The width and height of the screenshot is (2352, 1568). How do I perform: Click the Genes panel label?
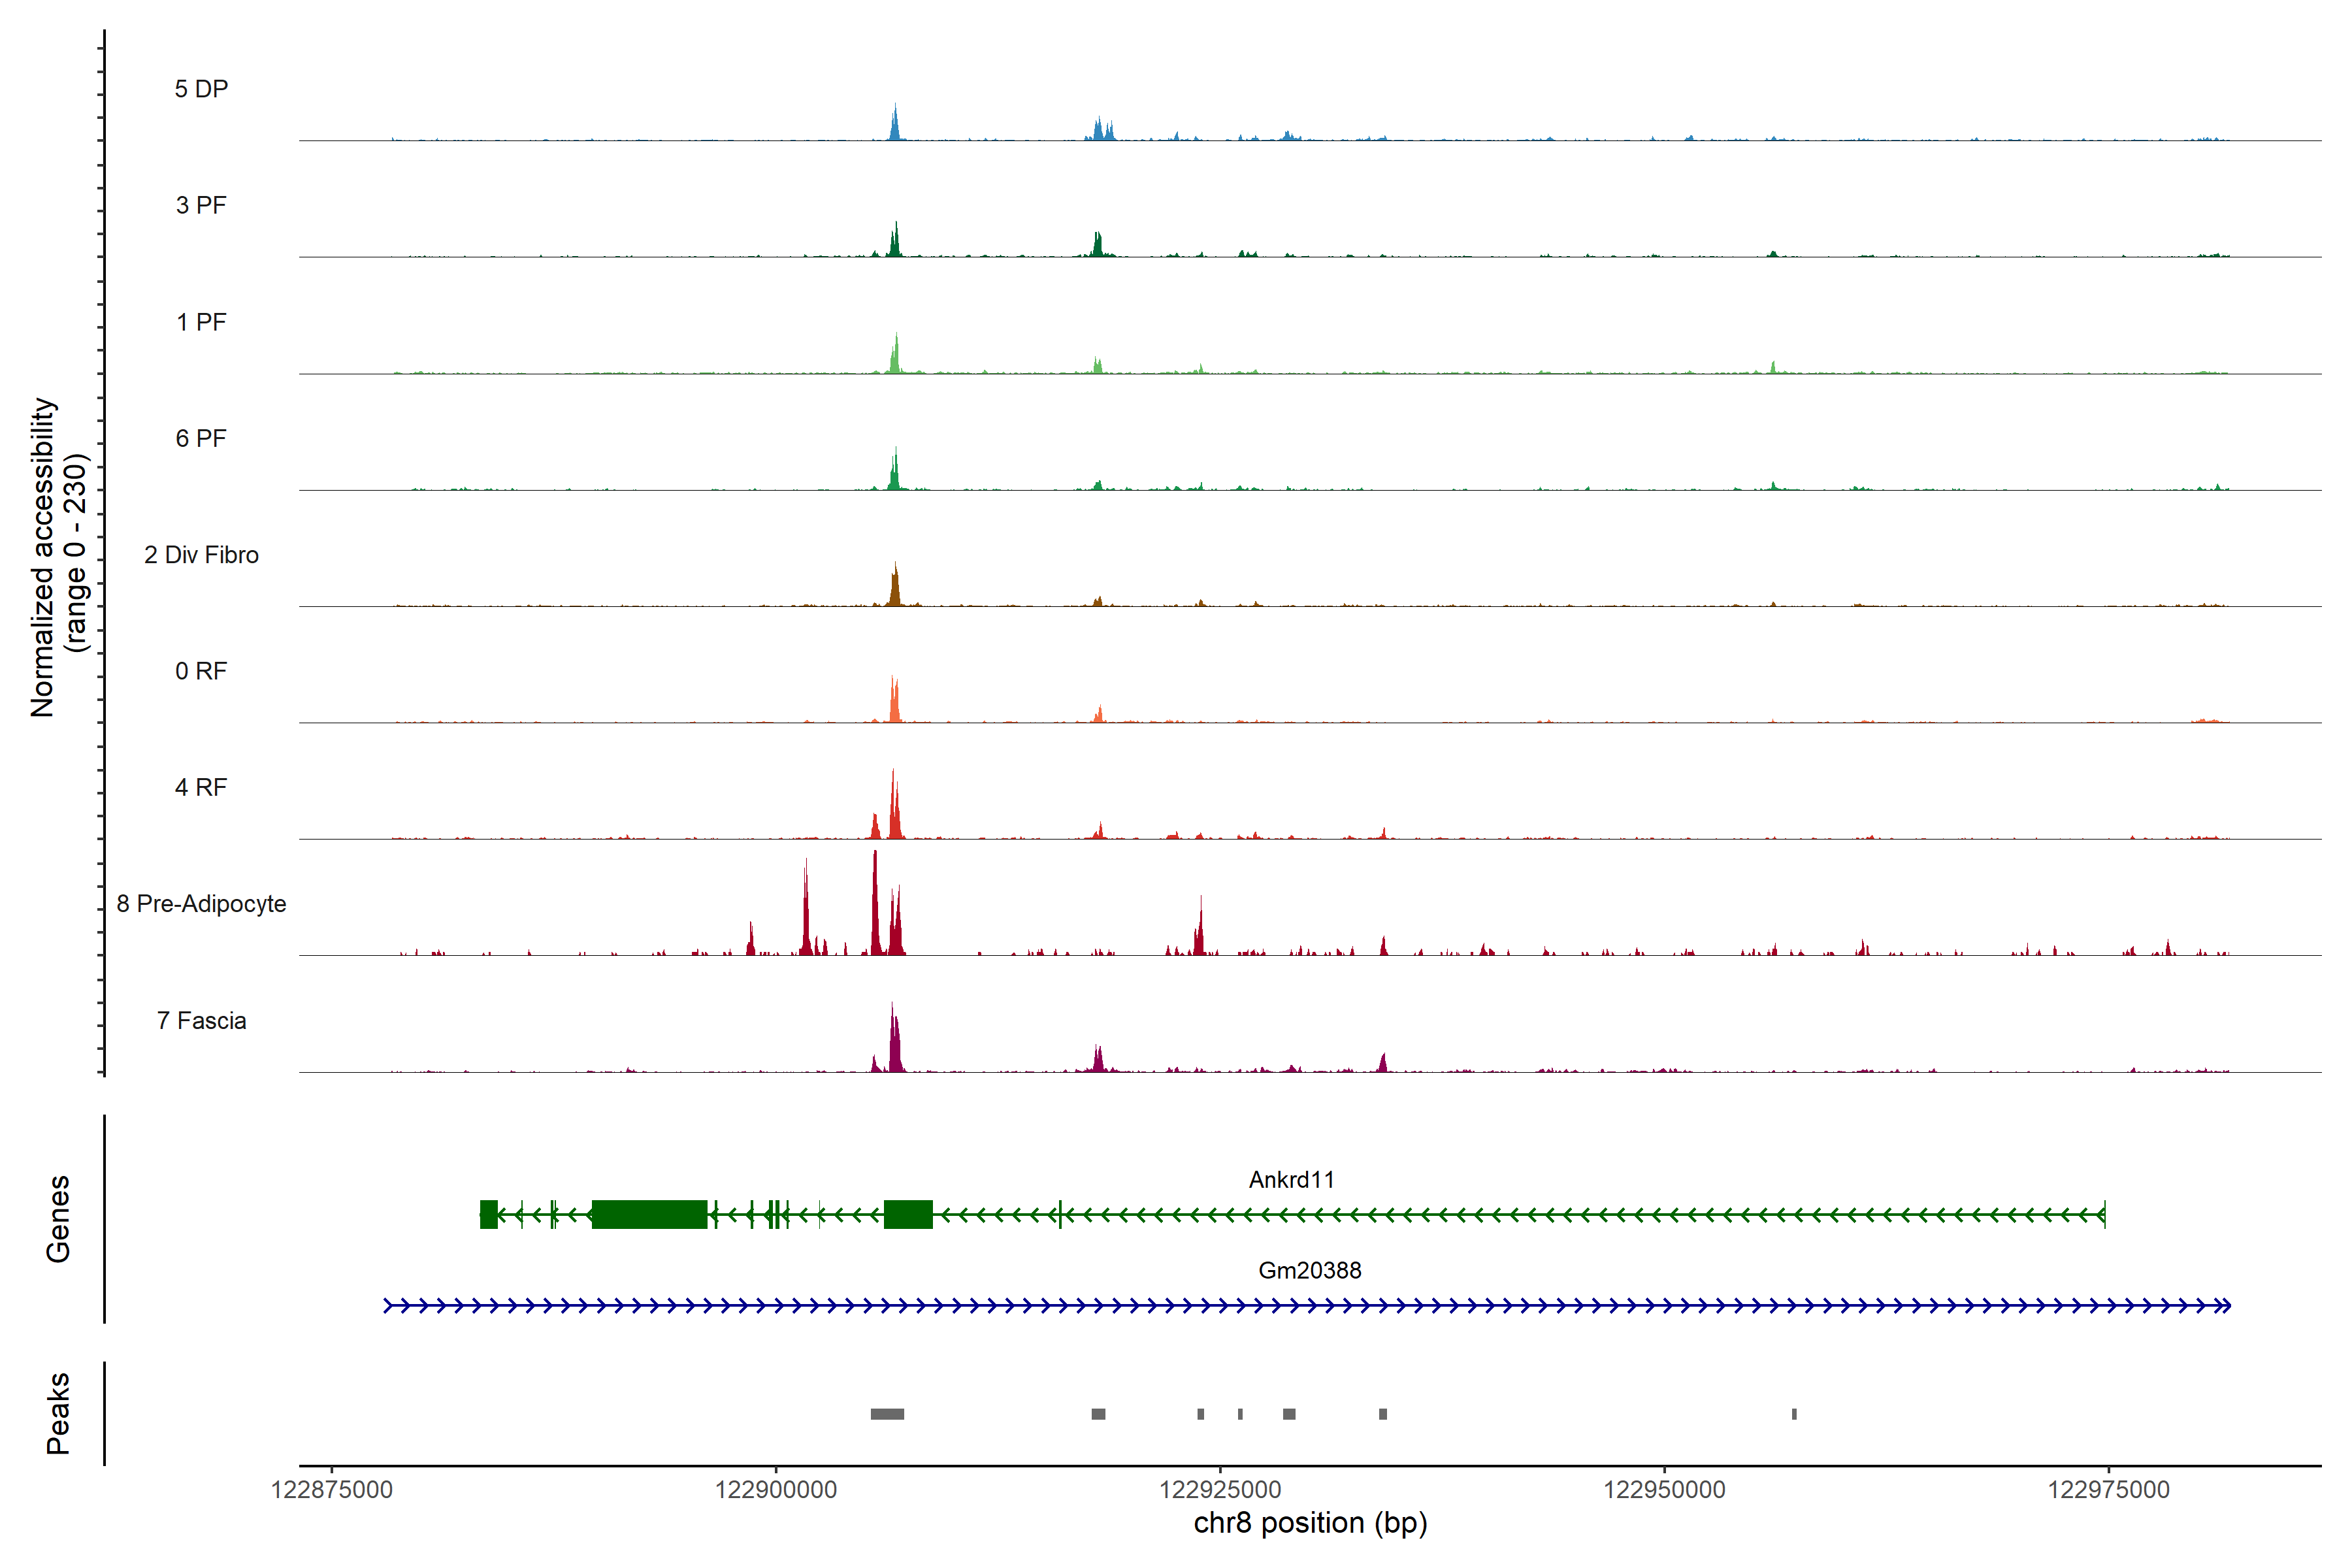click(58, 1219)
